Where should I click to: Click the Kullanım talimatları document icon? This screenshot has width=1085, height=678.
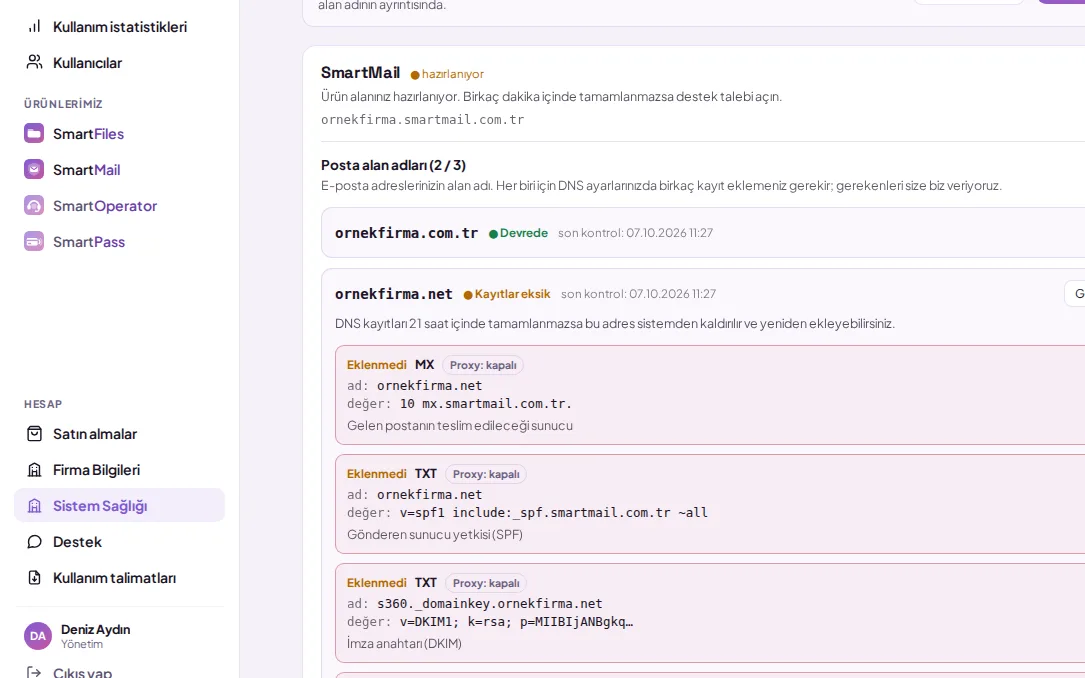click(34, 577)
